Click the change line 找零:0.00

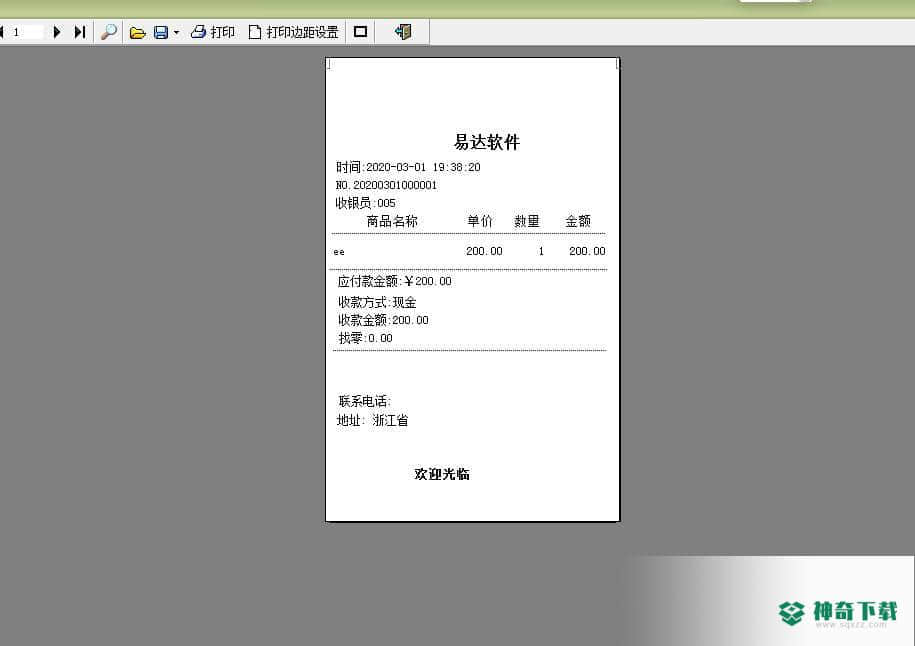coord(365,338)
